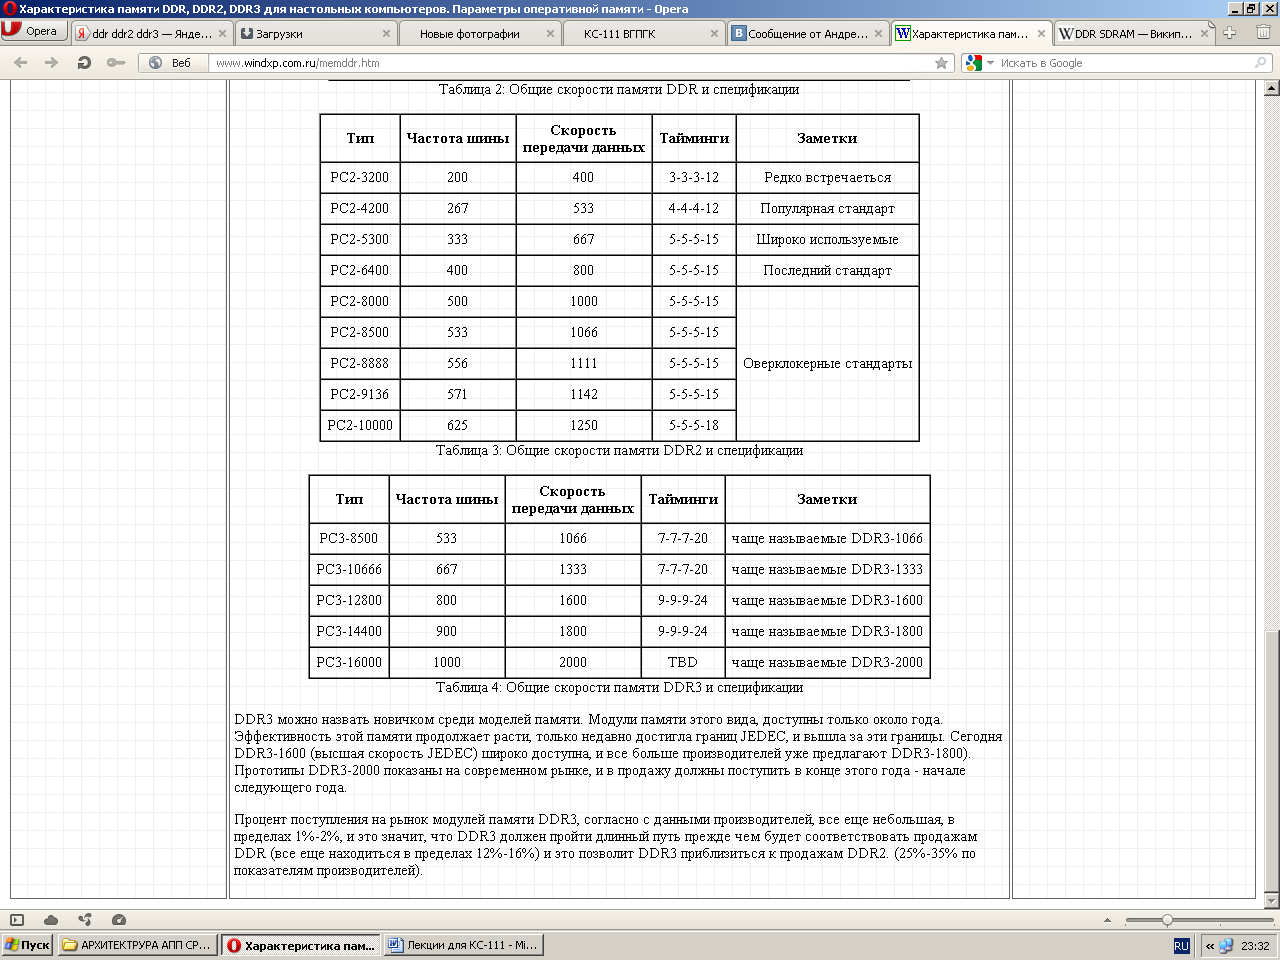This screenshot has width=1280, height=960.
Task: Click the search magnifier icon
Action: pyautogui.click(x=1261, y=62)
